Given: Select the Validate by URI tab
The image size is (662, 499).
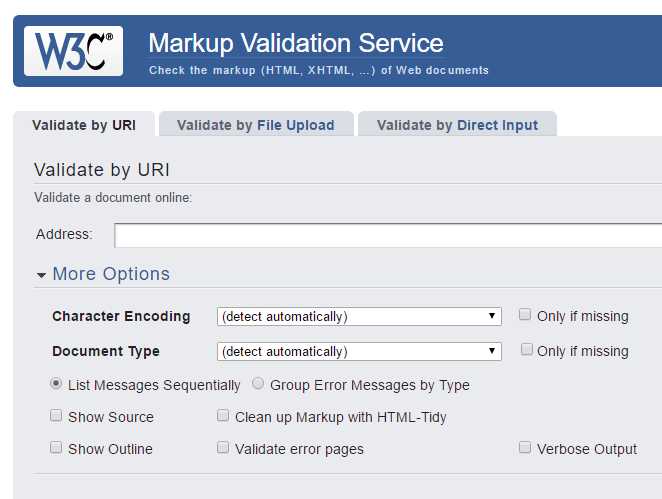Looking at the screenshot, I should point(84,125).
